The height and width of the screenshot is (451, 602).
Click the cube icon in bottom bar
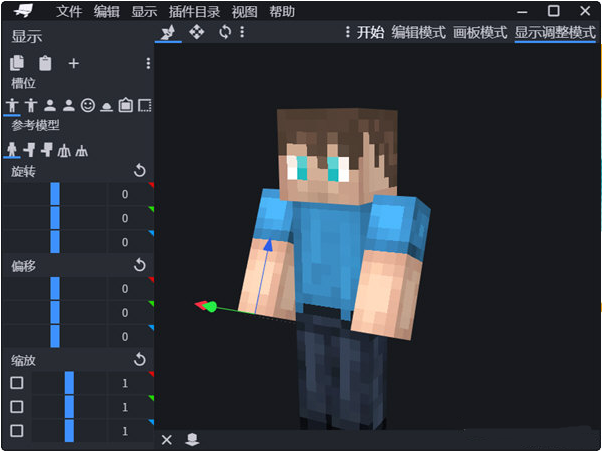(x=192, y=439)
